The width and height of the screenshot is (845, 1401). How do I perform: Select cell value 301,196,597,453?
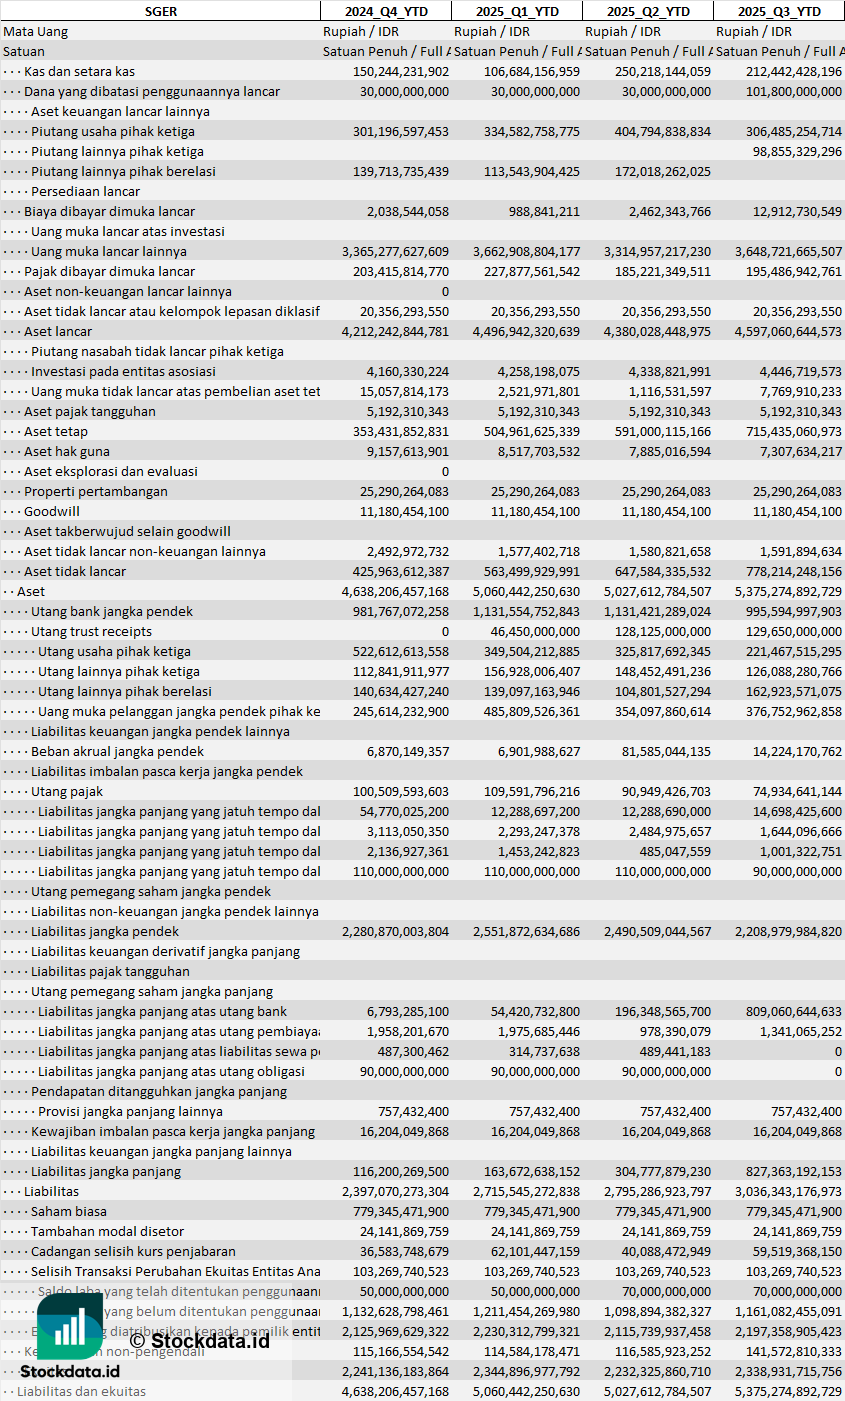pos(401,131)
